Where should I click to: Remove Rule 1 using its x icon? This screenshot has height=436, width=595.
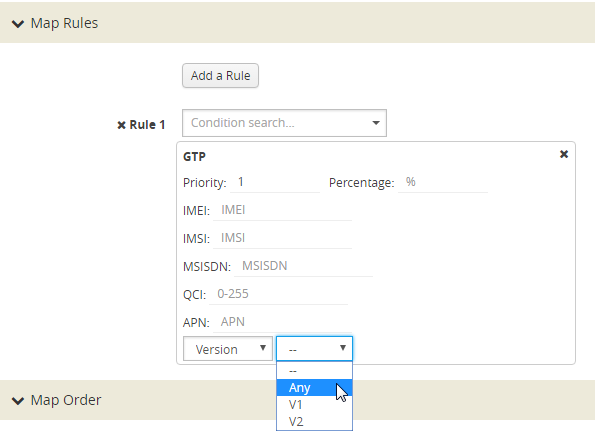coord(121,125)
